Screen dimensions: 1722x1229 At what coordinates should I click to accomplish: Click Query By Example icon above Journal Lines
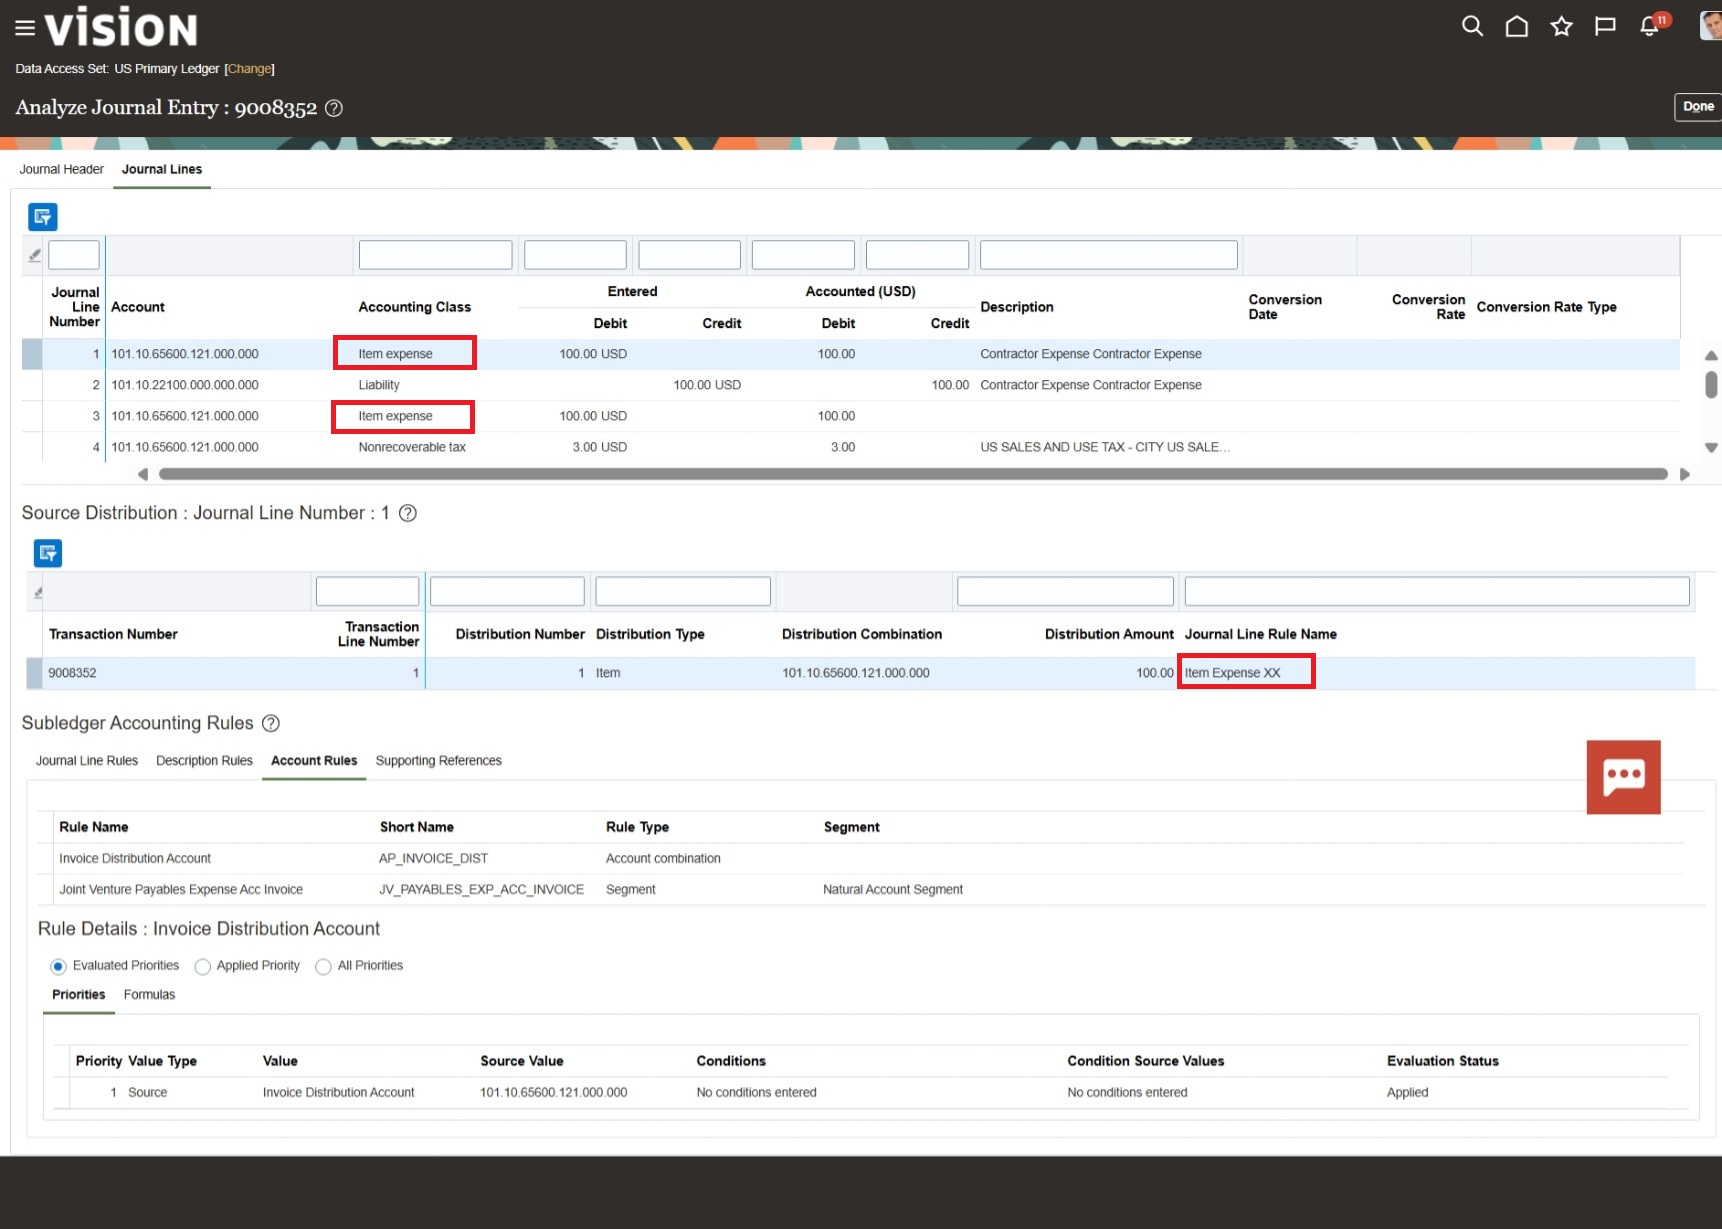(43, 217)
